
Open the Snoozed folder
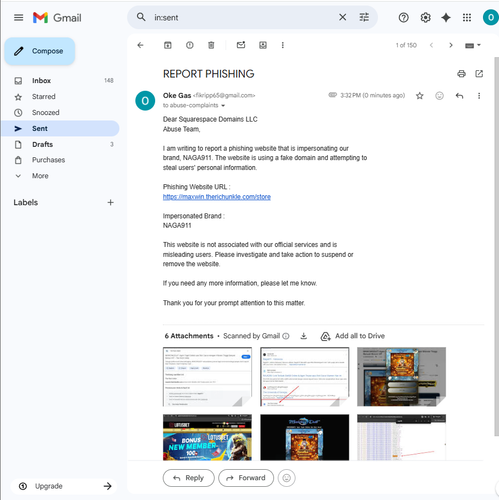60,113
